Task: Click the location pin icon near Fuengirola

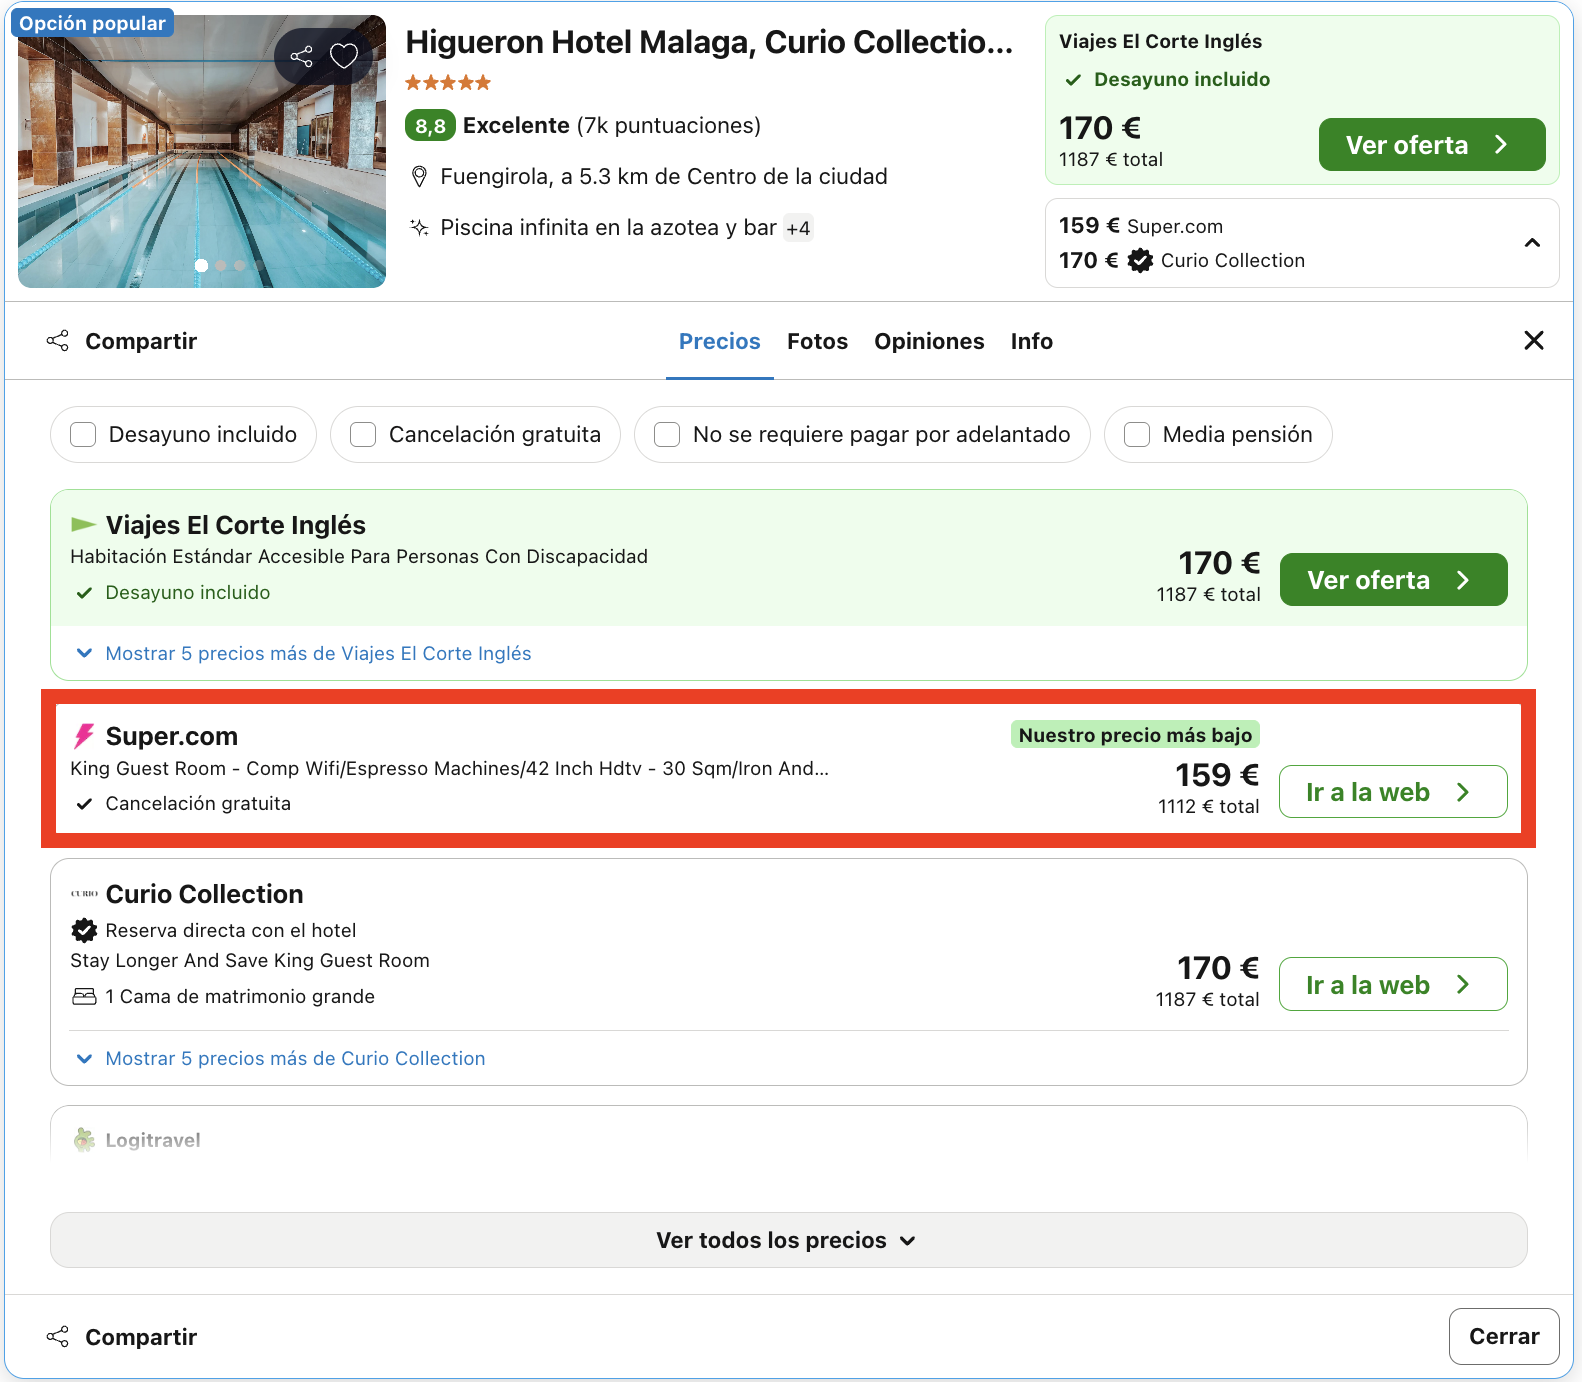Action: point(420,177)
